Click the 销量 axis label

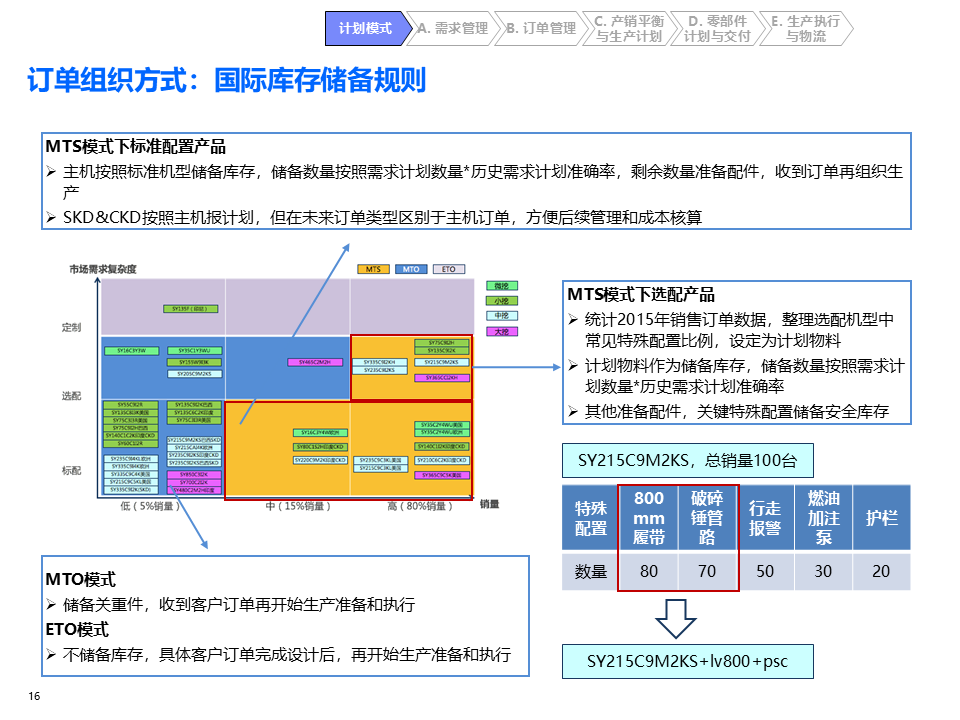point(489,504)
